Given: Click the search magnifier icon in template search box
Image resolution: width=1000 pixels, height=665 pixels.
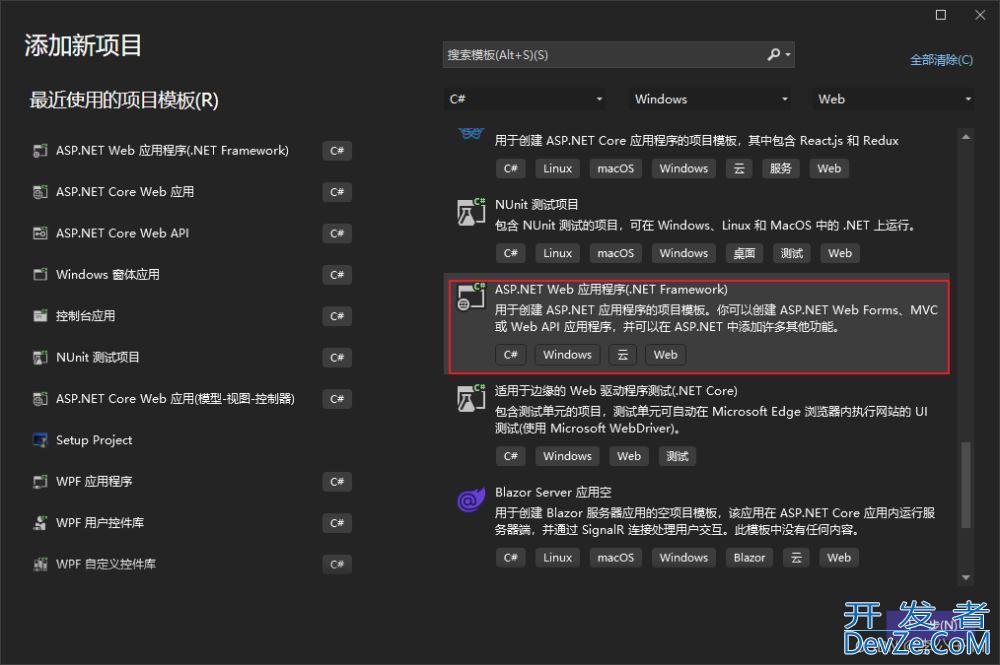Looking at the screenshot, I should click(x=773, y=55).
